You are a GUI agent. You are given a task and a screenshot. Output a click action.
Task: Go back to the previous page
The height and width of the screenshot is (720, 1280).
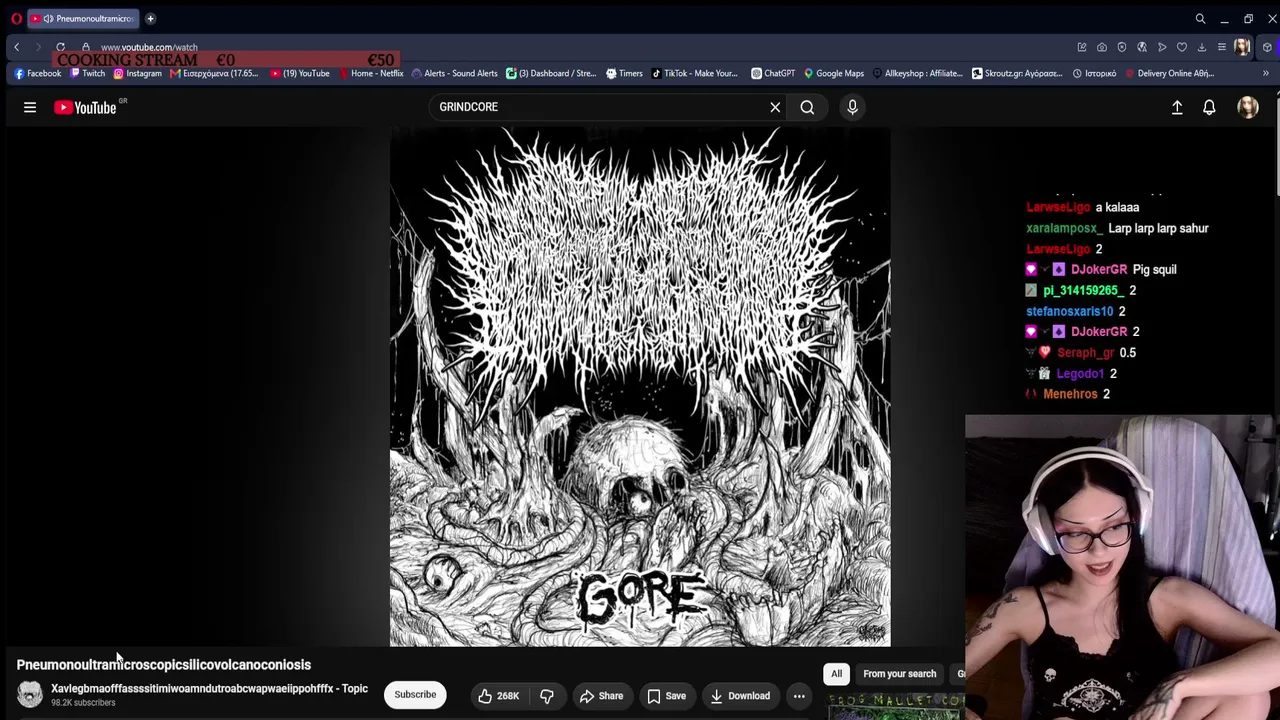16,47
